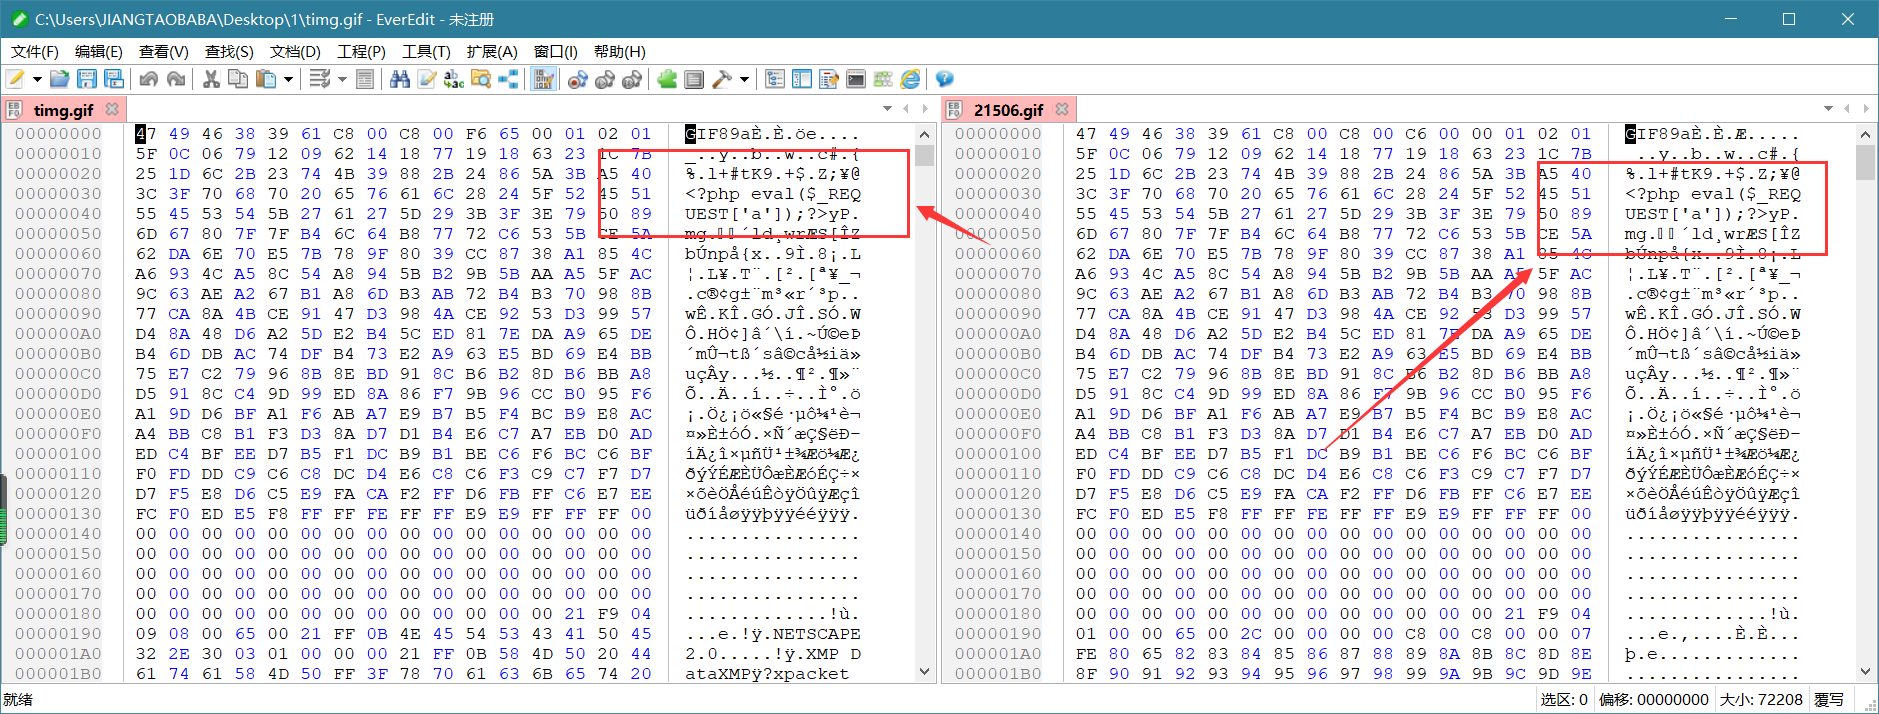Open the 帮助(H) menu
The image size is (1879, 714).
click(x=619, y=51)
